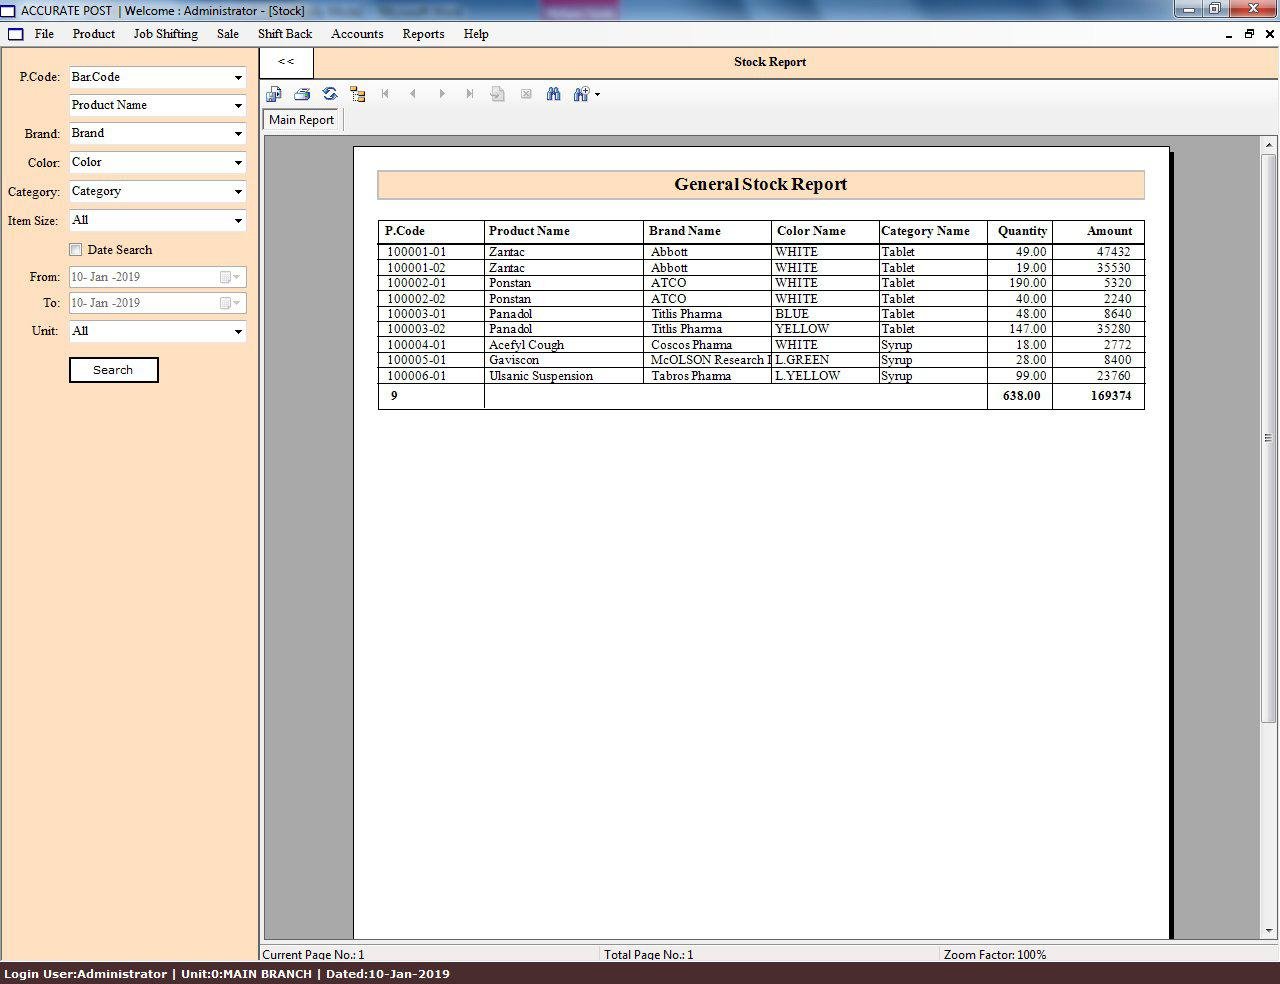The image size is (1280, 984).
Task: Click the Zoom magnifier icon
Action: coord(581,94)
